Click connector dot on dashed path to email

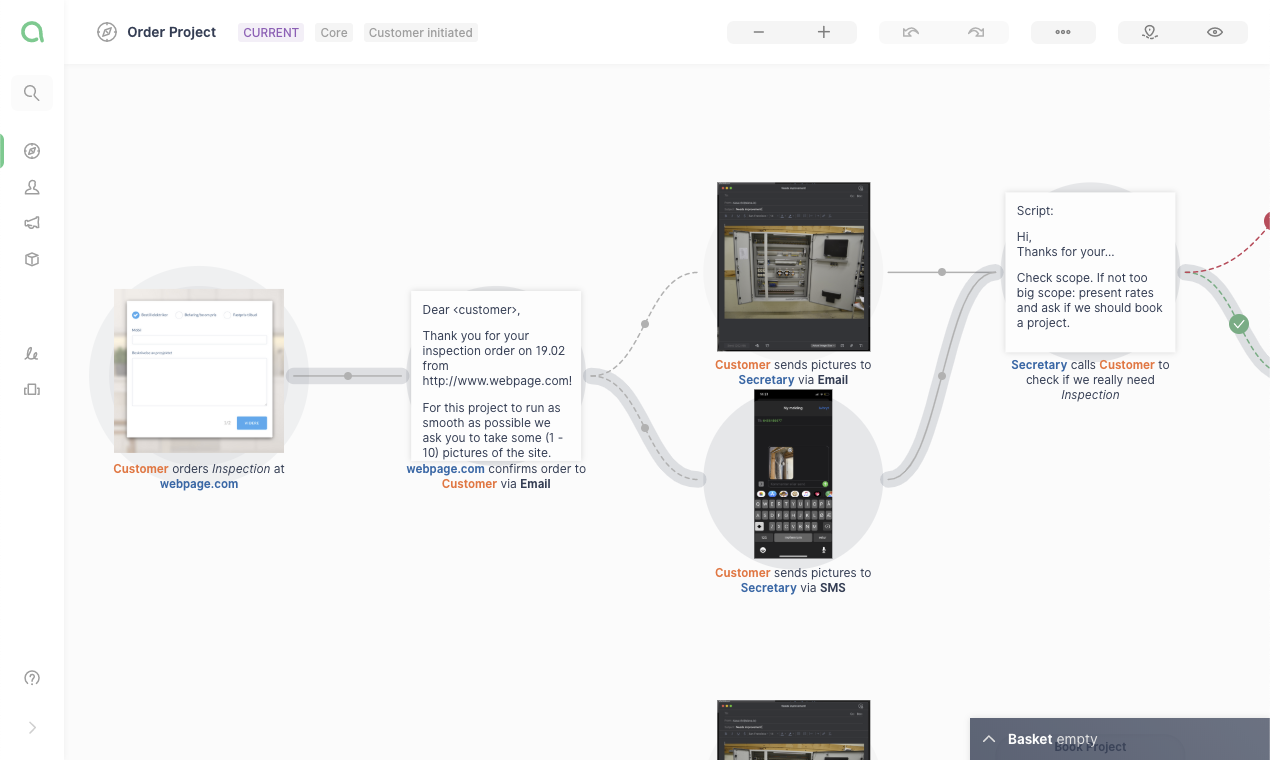(645, 324)
